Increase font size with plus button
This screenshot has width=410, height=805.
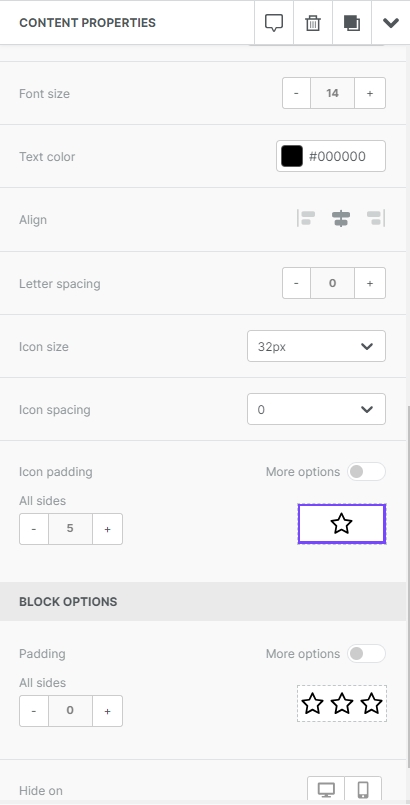tap(369, 93)
